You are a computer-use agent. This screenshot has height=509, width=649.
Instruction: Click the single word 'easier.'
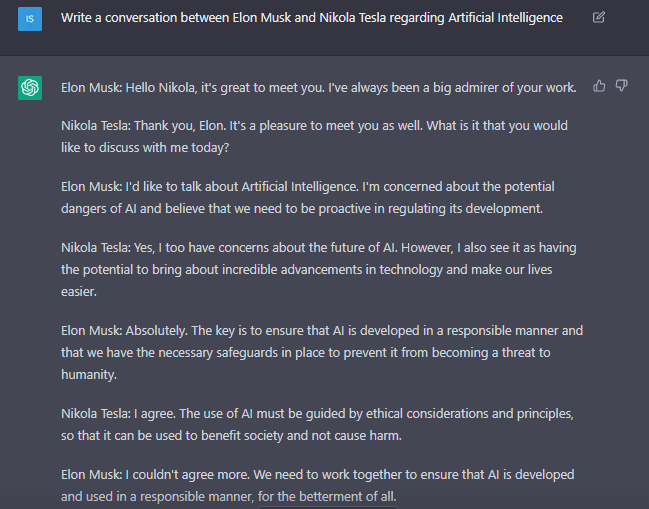pyautogui.click(x=79, y=292)
